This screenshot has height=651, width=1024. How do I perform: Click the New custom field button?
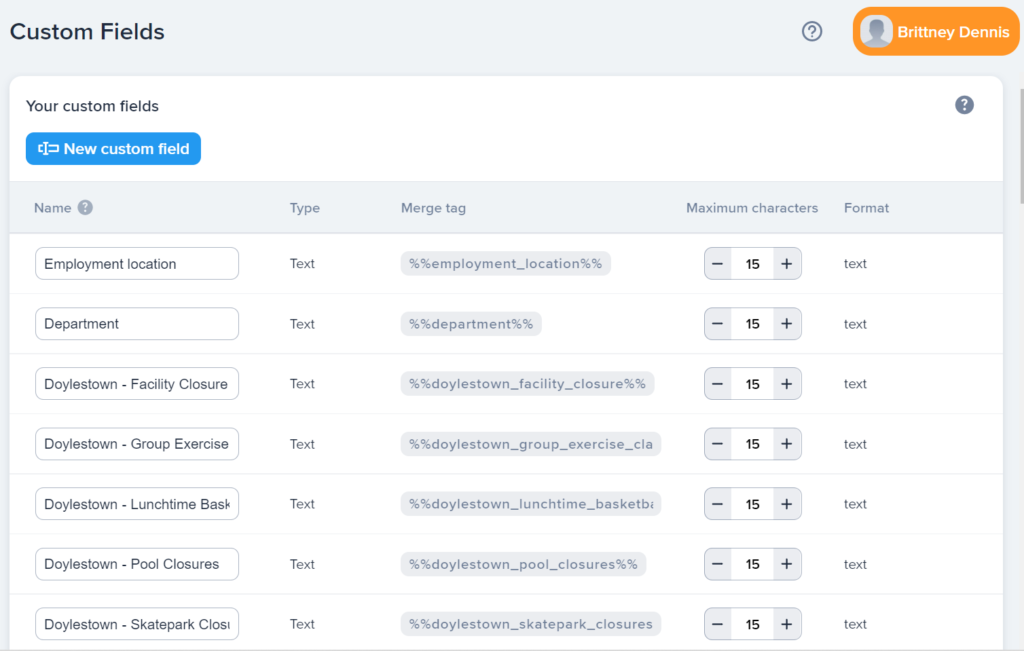tap(113, 149)
